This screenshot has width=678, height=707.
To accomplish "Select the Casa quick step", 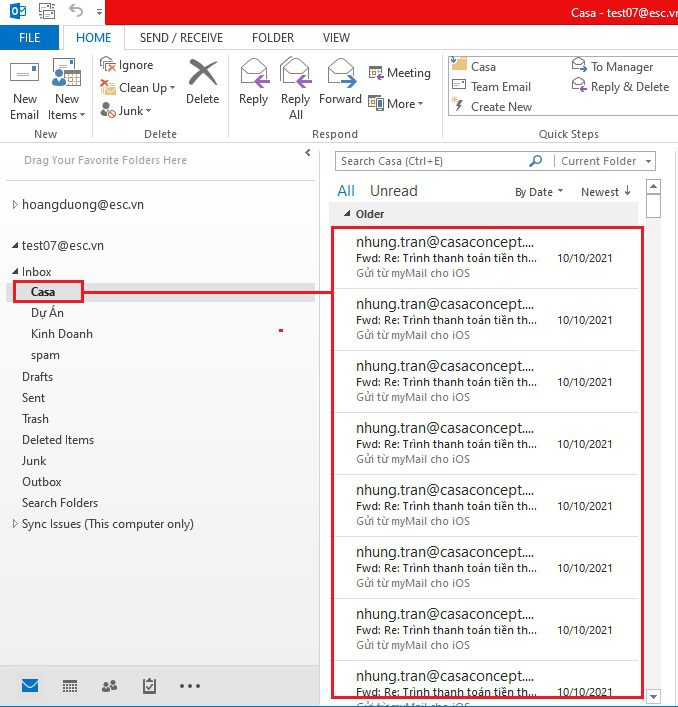I will pos(473,66).
